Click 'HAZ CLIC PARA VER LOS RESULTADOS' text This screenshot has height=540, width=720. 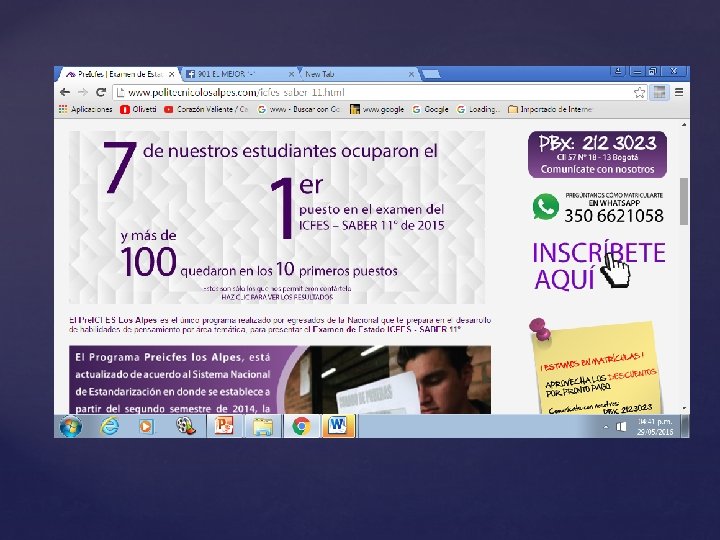coord(277,298)
